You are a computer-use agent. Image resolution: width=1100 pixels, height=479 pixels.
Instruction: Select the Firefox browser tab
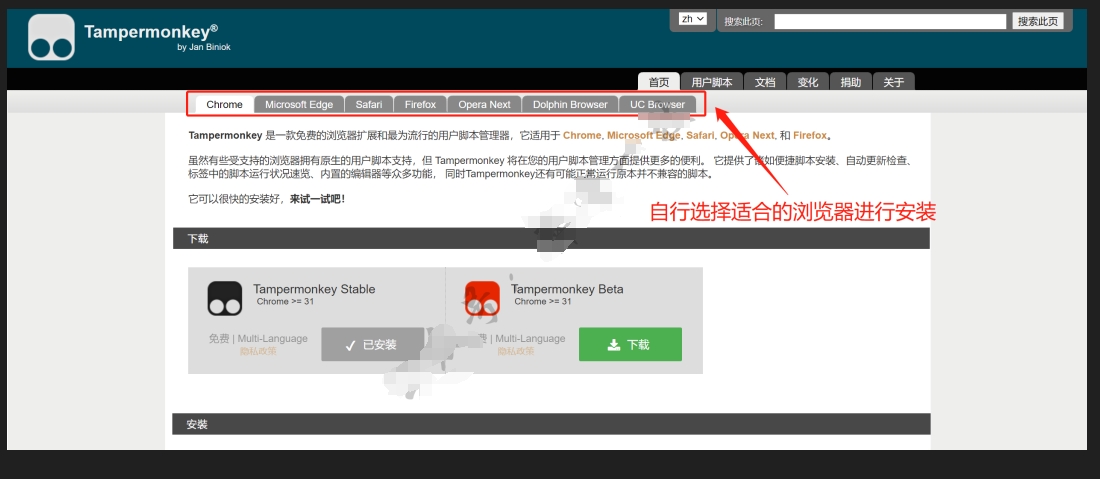pos(420,104)
